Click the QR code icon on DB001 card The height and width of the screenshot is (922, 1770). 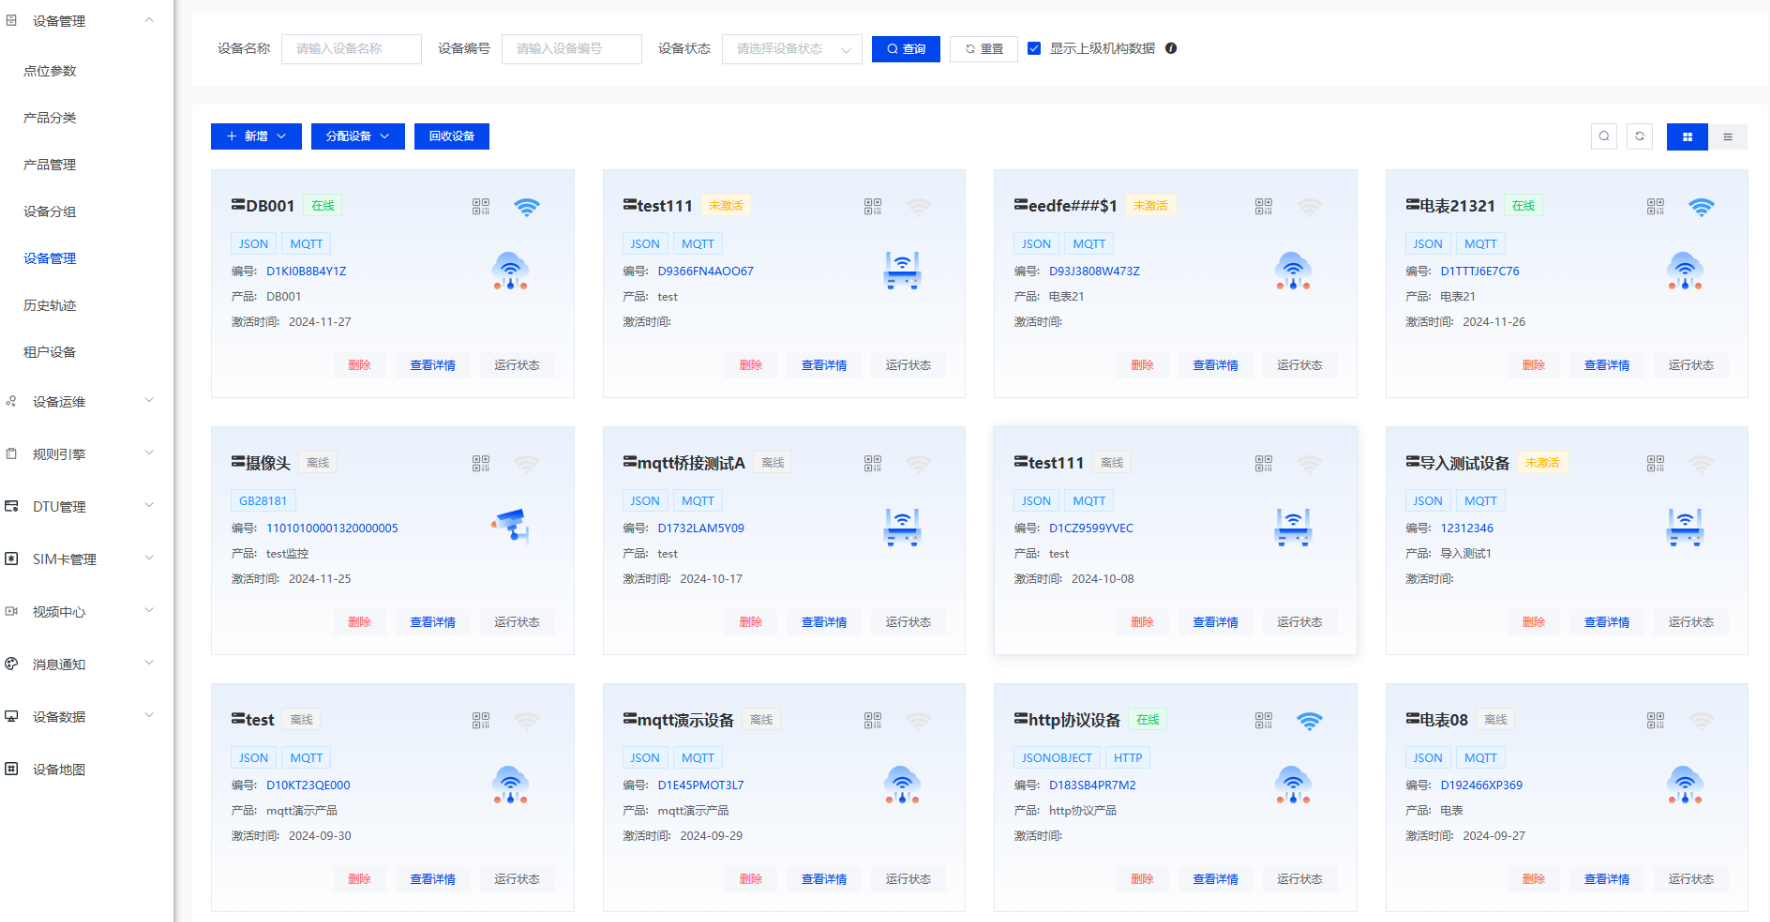tap(481, 206)
